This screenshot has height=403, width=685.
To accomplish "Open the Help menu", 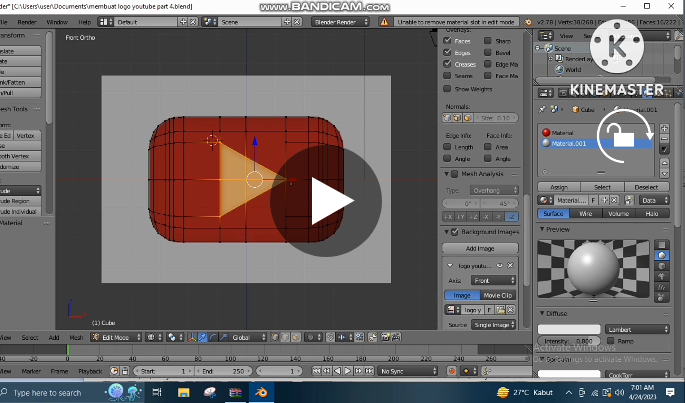I will [84, 22].
